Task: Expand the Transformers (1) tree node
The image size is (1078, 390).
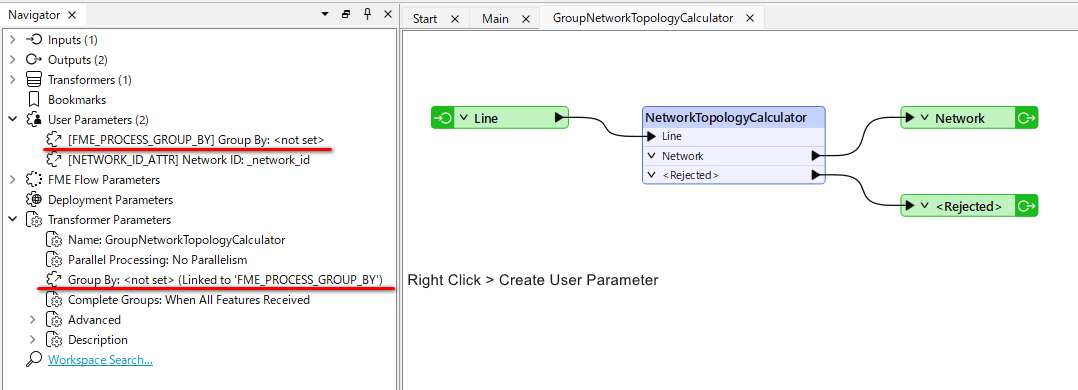Action: 12,80
